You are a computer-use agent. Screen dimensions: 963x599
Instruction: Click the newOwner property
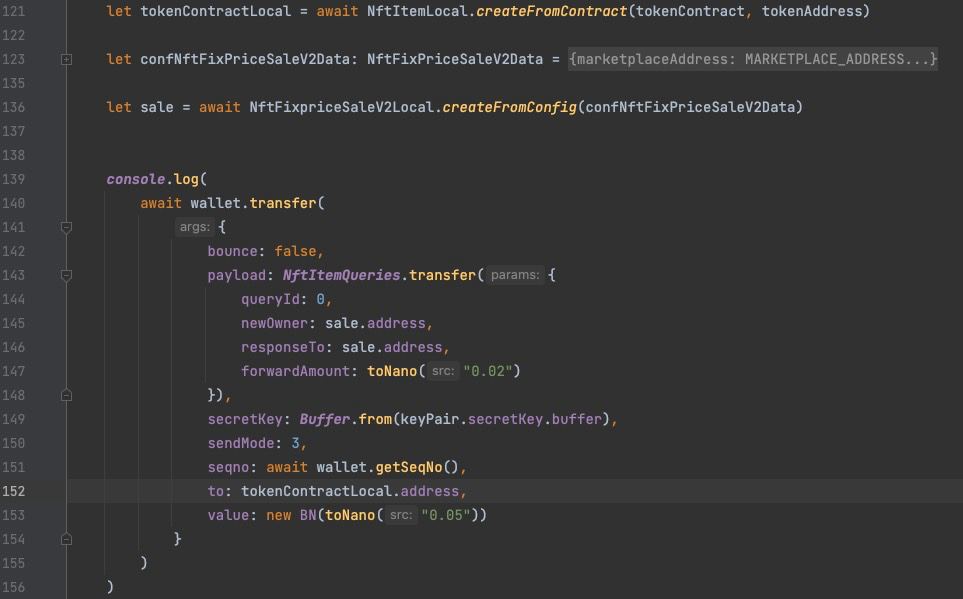tap(274, 323)
